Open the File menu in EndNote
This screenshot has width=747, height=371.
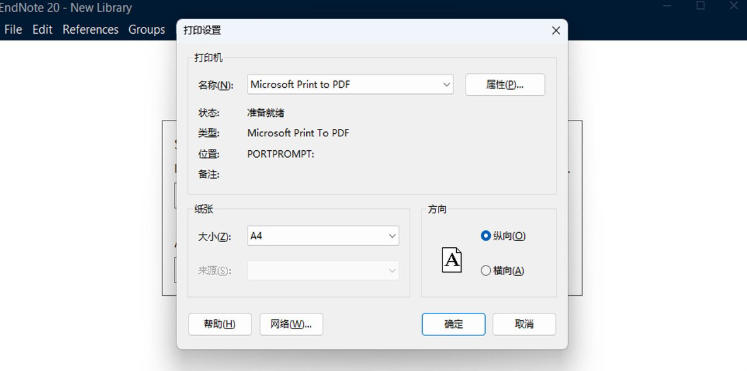13,30
